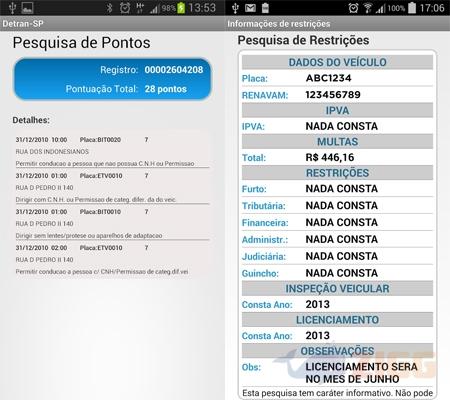Viewport: 450px width, 400px height.
Task: Tap the full battery icon near 17:06
Action: click(412, 8)
